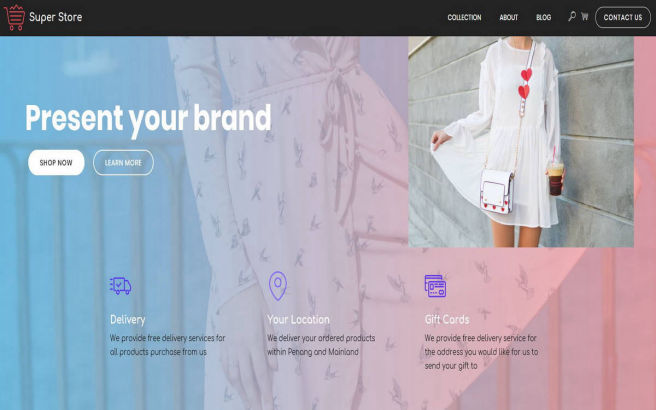Click the location pin icon
The width and height of the screenshot is (656, 410).
tap(278, 286)
